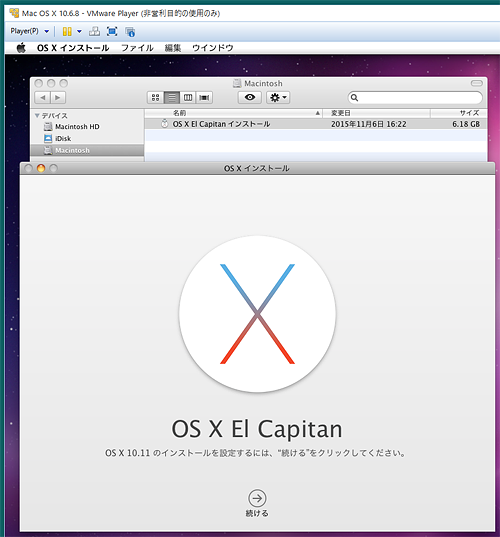
Task: Switch Finder to list view
Action: coord(172,98)
